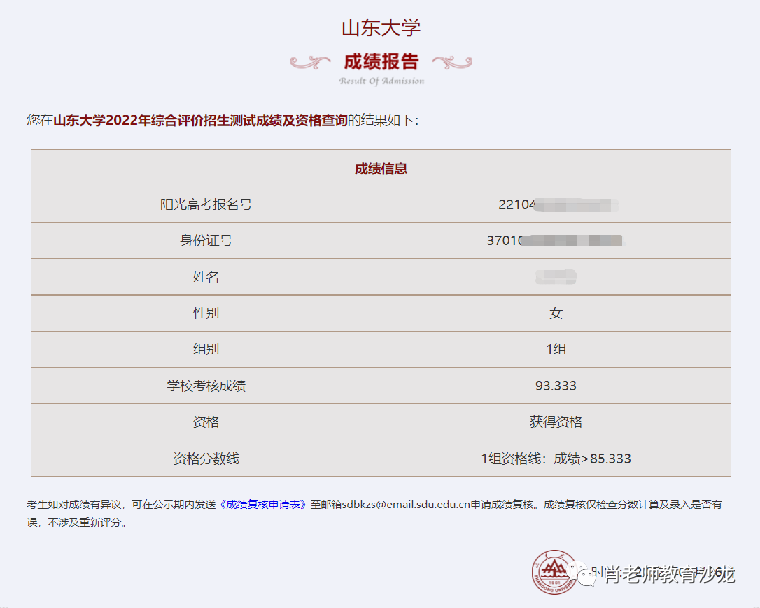Viewport: 760px width, 608px height.
Task: Click the 身份证号 label
Action: [206, 240]
